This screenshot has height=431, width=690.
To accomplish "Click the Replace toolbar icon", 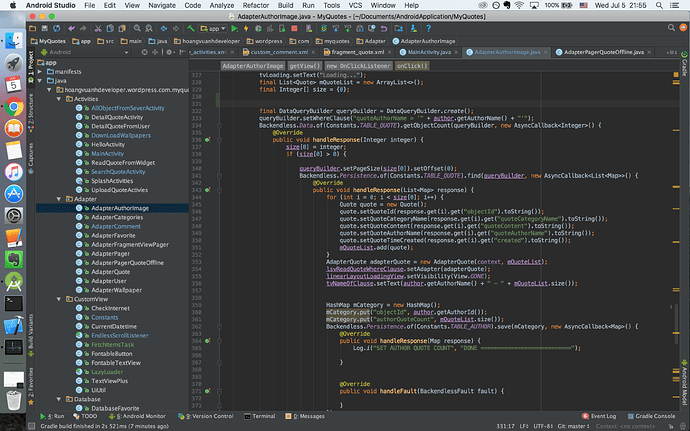I will pyautogui.click(x=149, y=28).
